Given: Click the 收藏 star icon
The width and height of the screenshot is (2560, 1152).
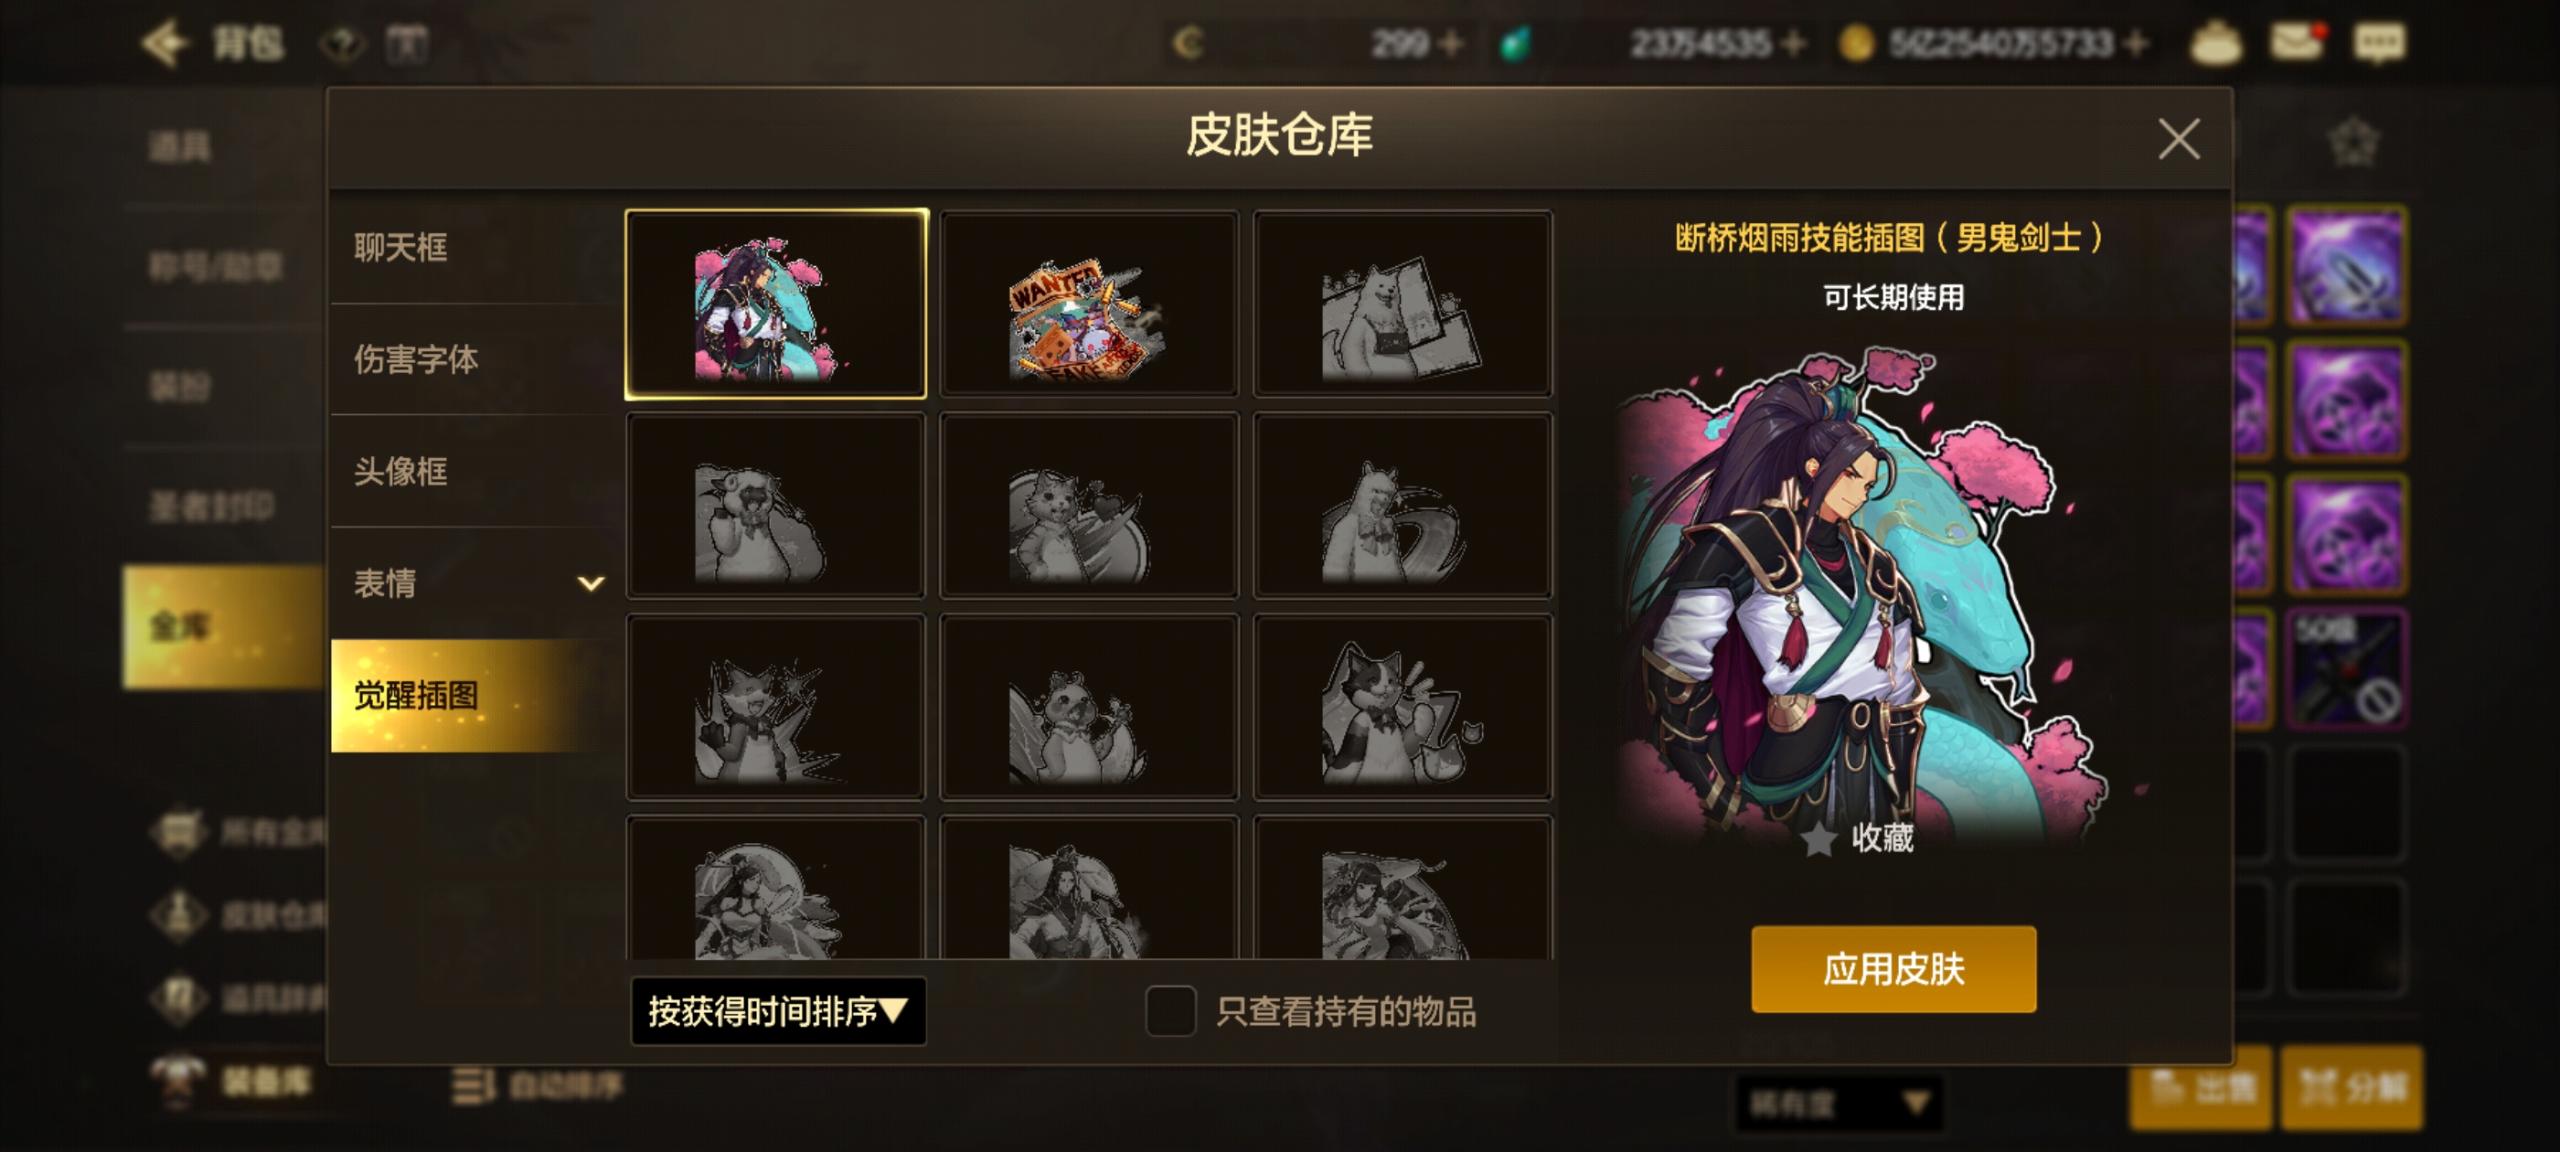Looking at the screenshot, I should pyautogui.click(x=1818, y=839).
